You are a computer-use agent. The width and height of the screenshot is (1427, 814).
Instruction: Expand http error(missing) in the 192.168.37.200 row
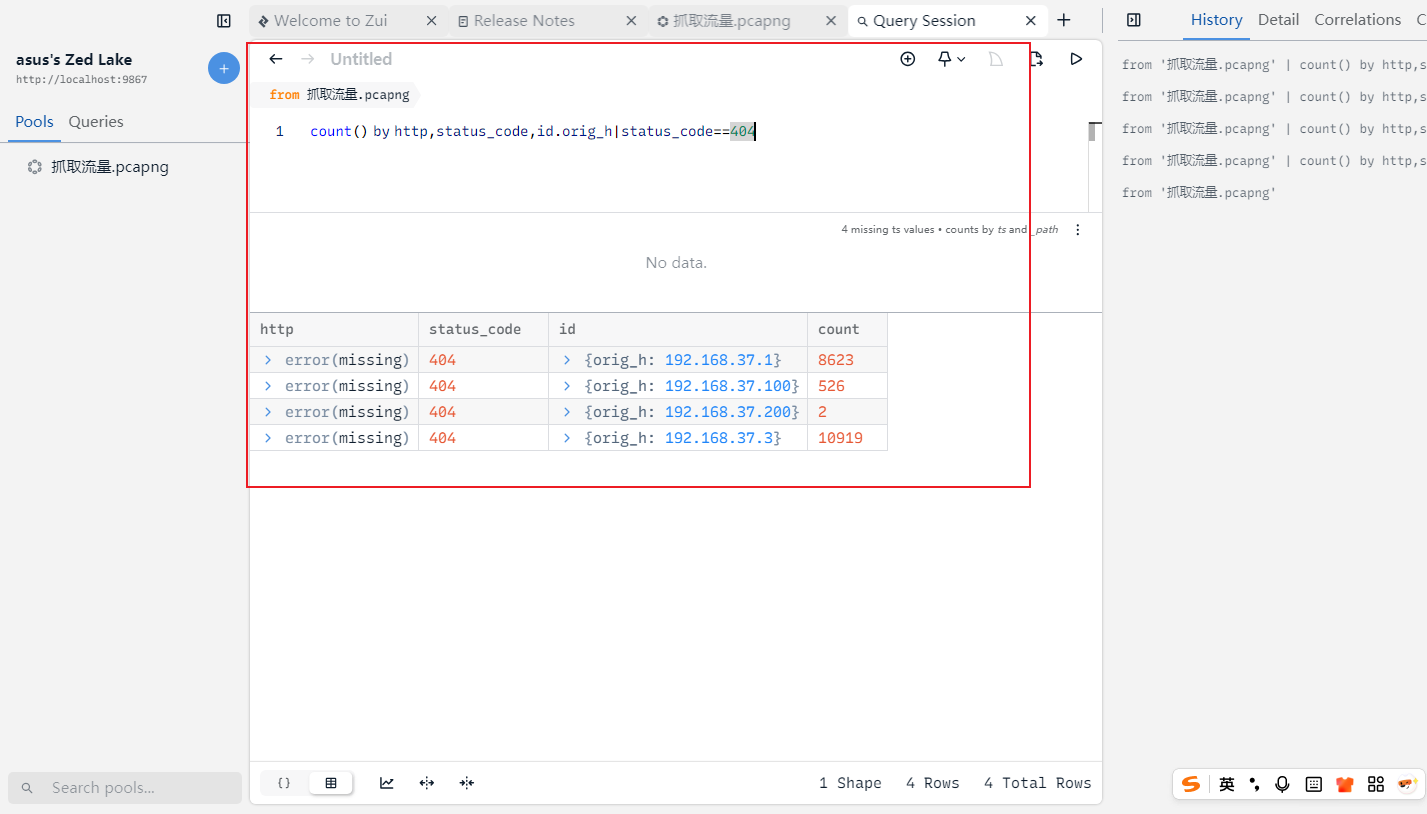point(268,412)
